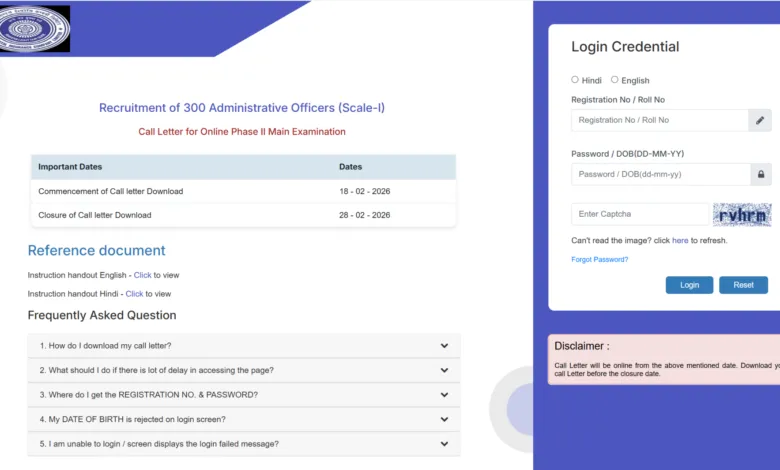780x470 pixels.
Task: Click the pencil icon beside Registration No field
Action: 760,120
